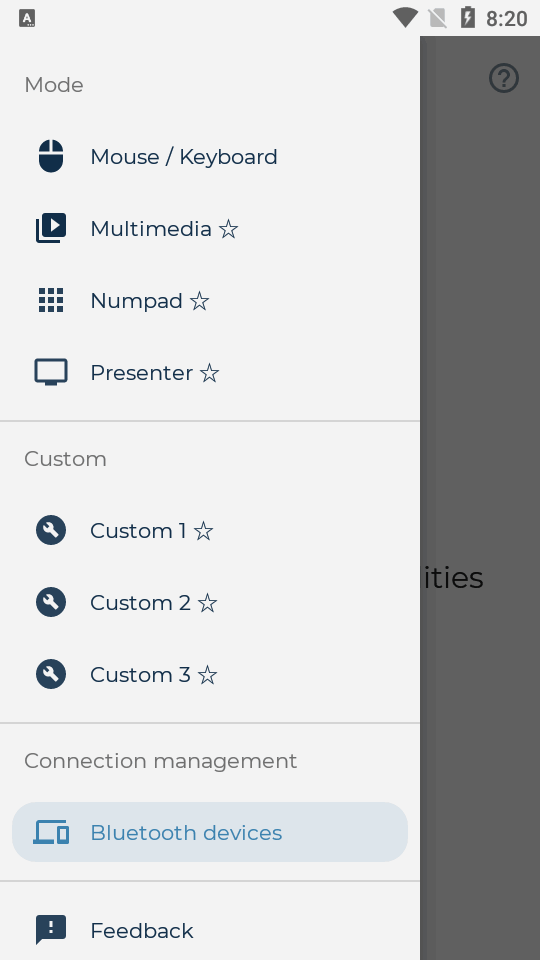
Task: Tap the Custom 1 wrench icon
Action: coord(51,530)
